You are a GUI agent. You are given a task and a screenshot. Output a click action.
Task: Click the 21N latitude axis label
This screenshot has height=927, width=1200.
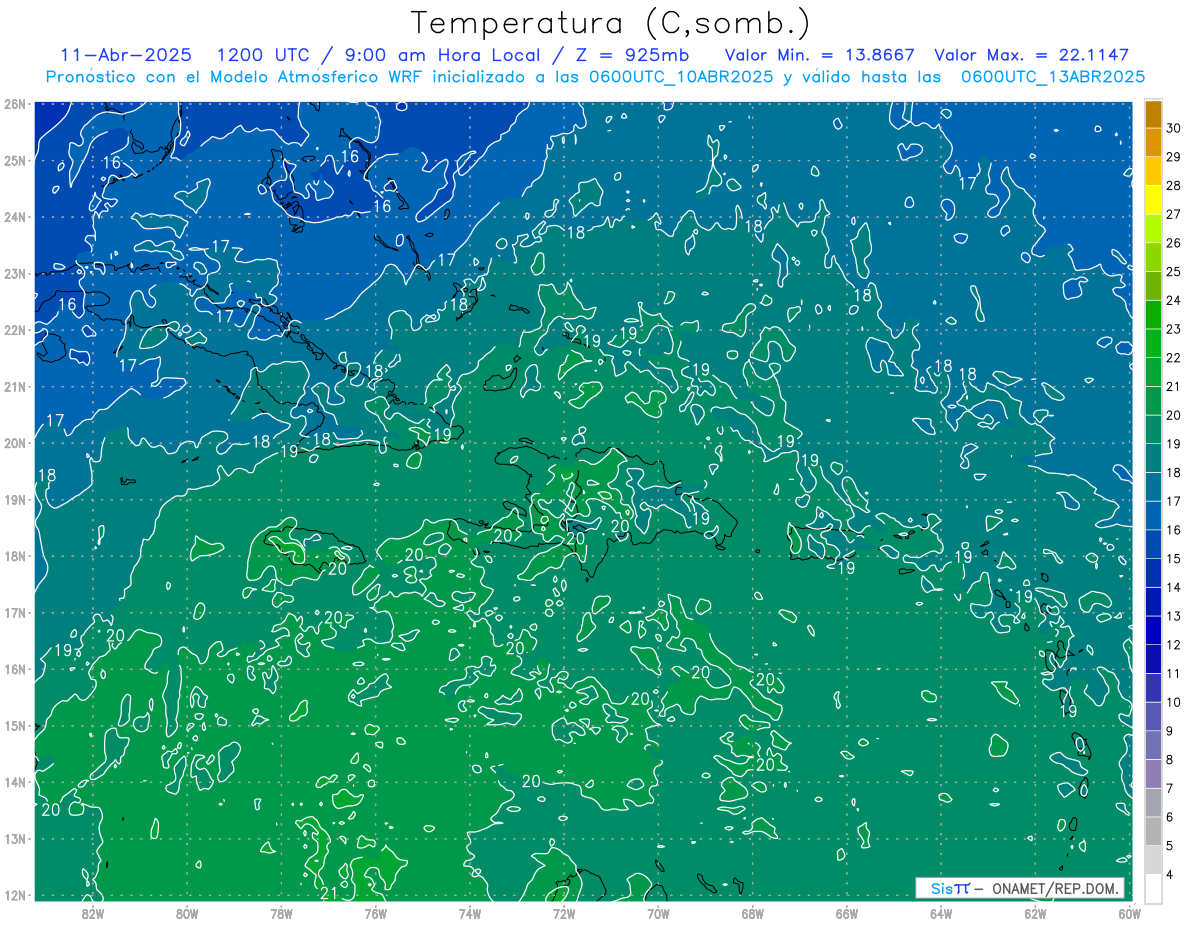(14, 387)
